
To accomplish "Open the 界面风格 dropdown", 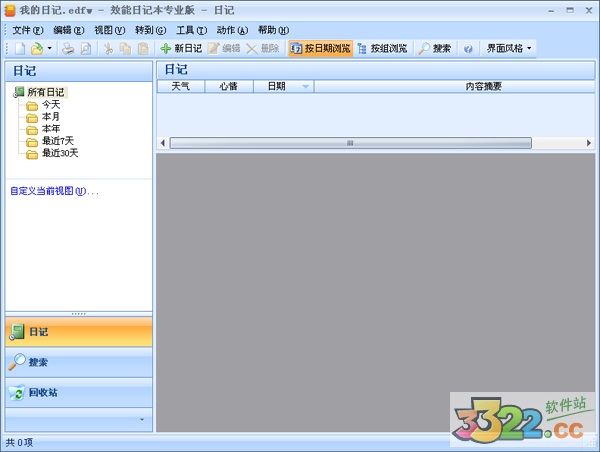I will 509,49.
